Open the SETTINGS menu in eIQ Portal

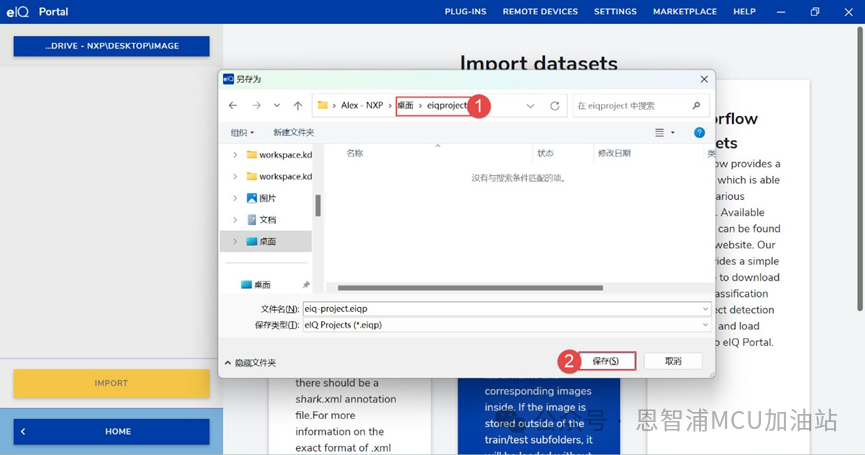tap(615, 12)
